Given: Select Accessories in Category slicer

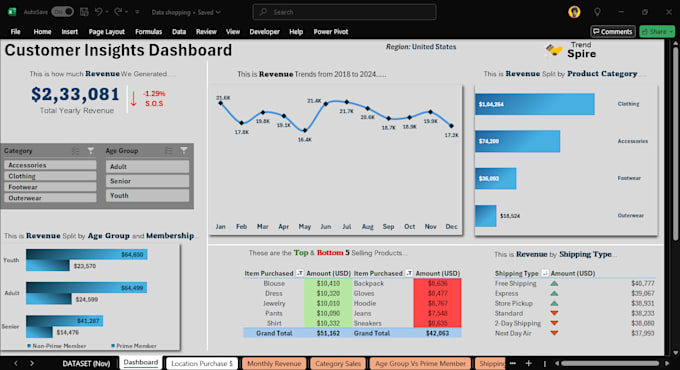Looking at the screenshot, I should pyautogui.click(x=50, y=165).
